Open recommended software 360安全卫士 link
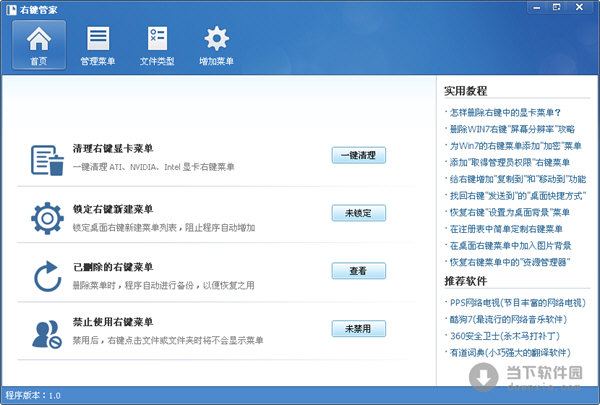The image size is (600, 405). [x=505, y=336]
